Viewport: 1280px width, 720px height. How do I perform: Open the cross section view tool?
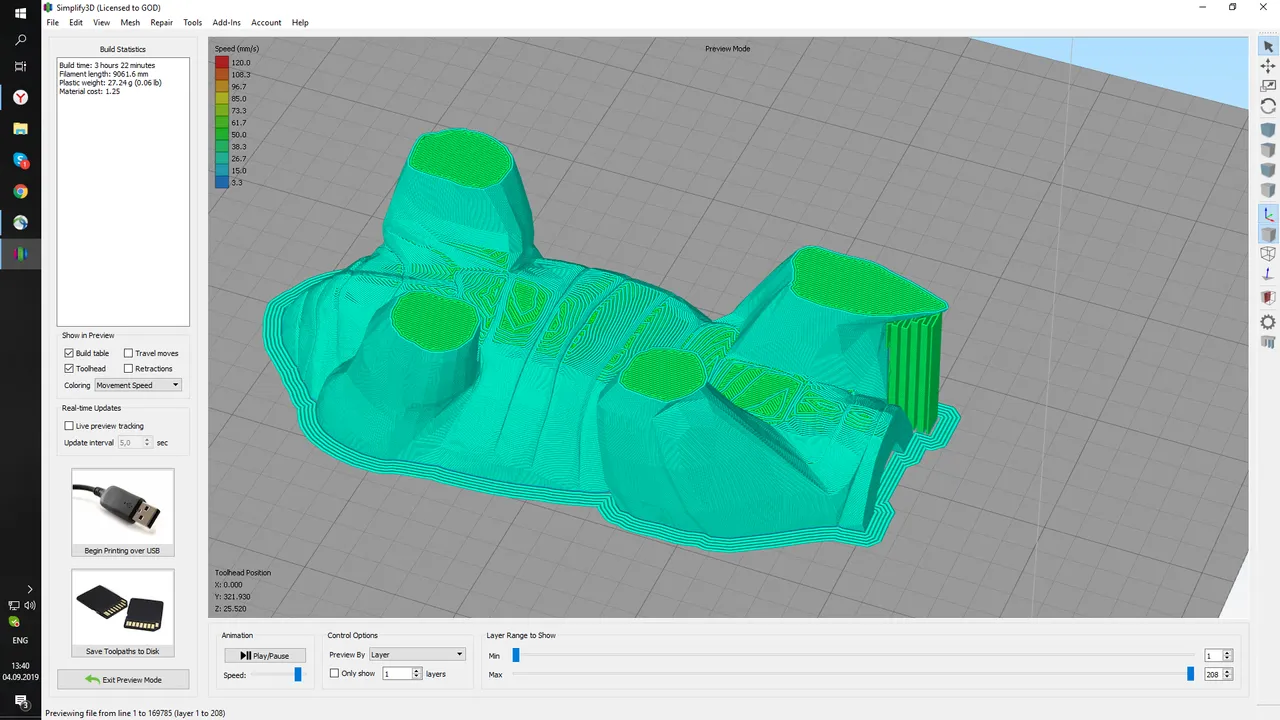pos(1268,298)
